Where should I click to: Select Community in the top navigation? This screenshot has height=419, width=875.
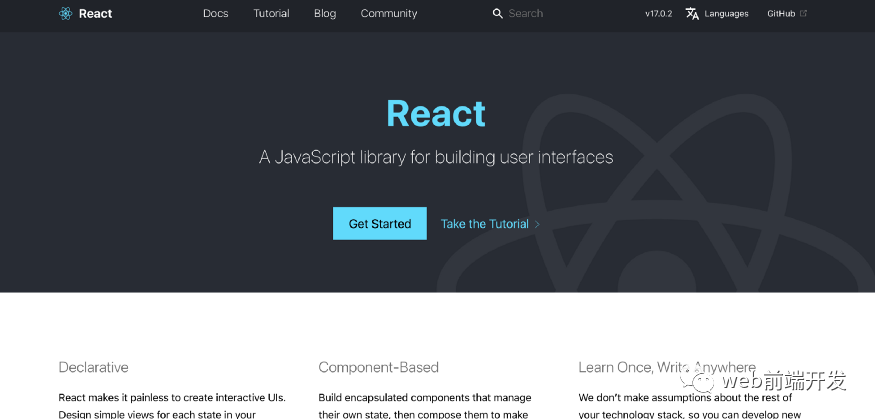coord(388,14)
